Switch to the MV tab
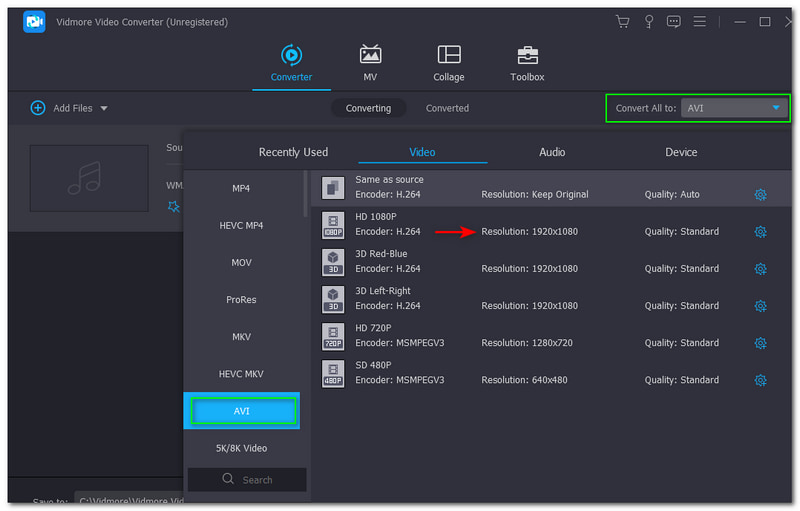800x511 pixels. [x=370, y=63]
